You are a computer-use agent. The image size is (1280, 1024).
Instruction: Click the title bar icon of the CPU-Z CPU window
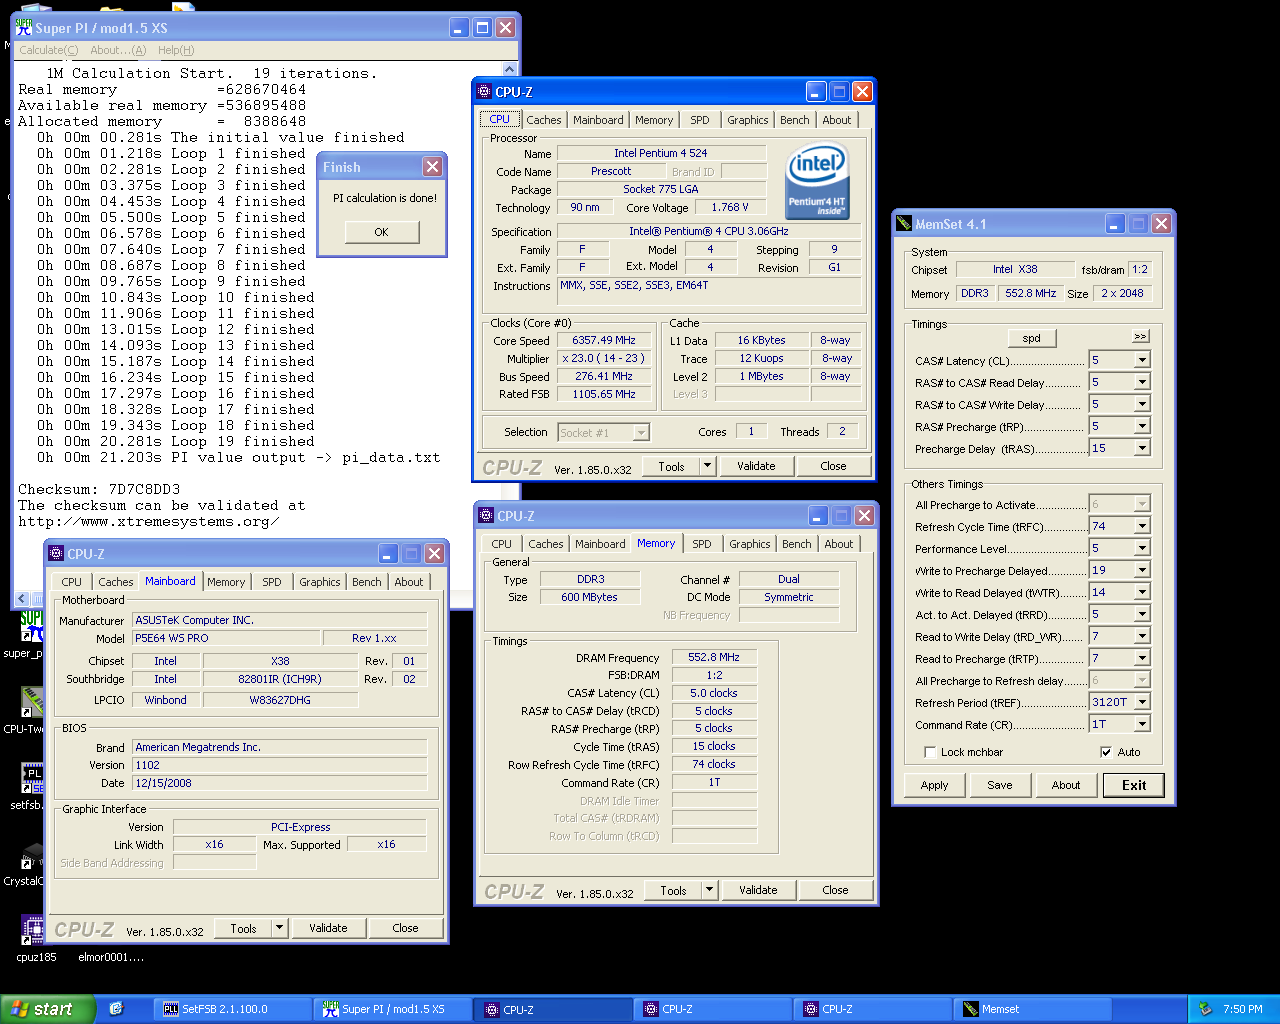coord(484,92)
